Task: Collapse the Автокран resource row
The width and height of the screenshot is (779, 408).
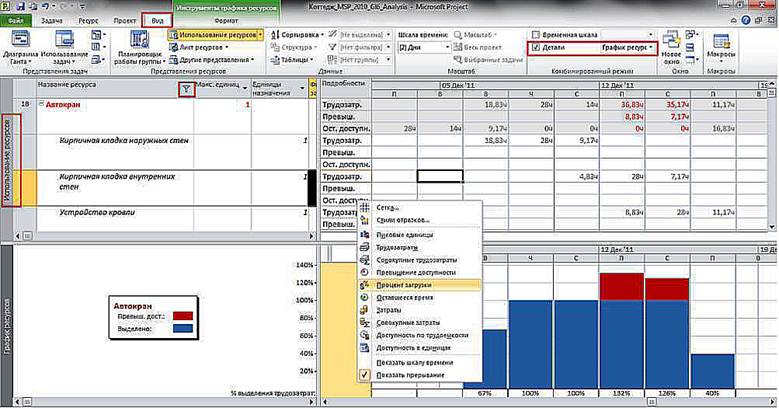Action: pos(41,104)
